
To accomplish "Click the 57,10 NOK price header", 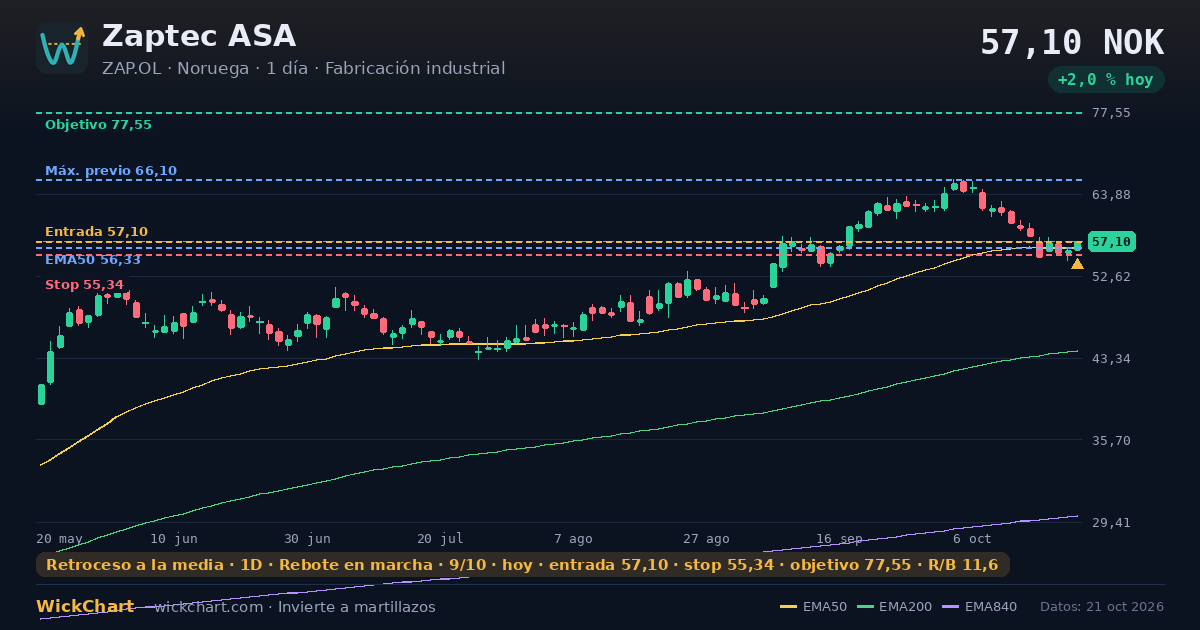I will (1072, 43).
